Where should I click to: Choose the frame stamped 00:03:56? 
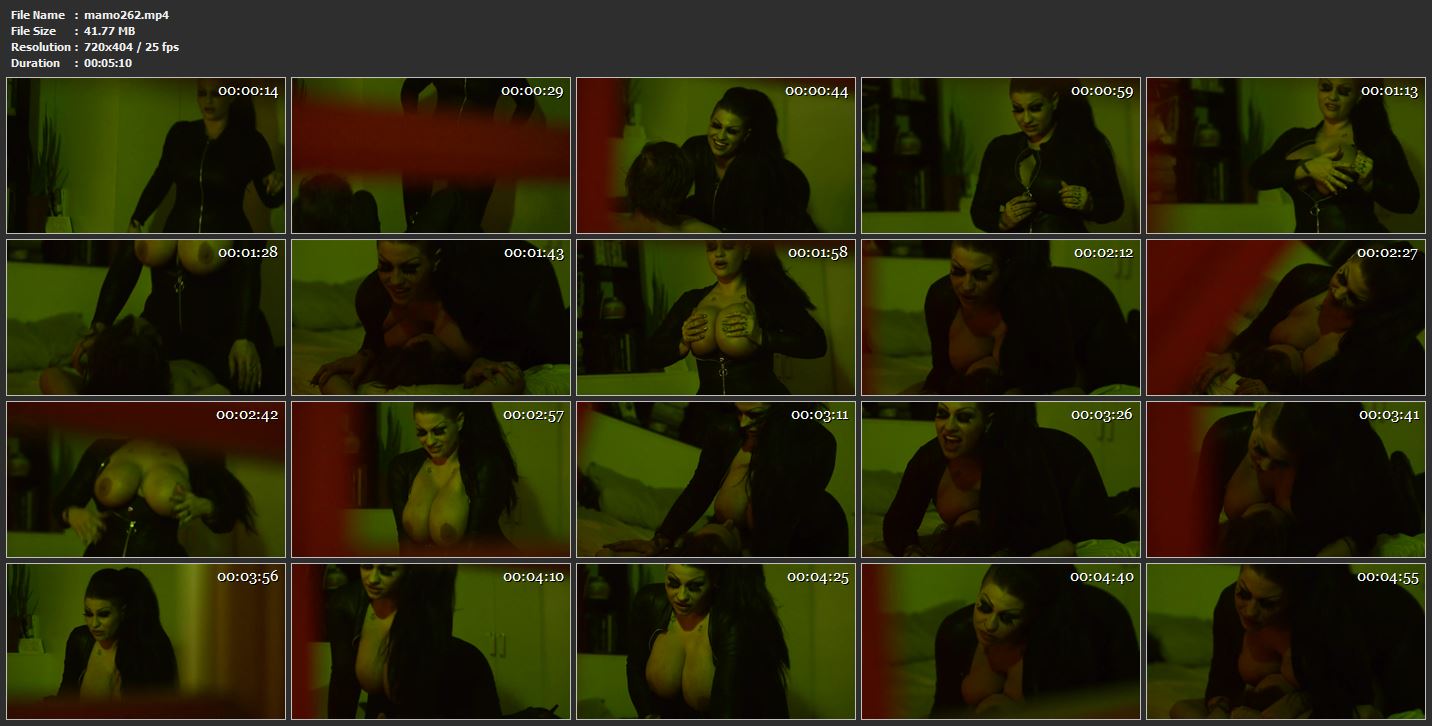point(146,641)
